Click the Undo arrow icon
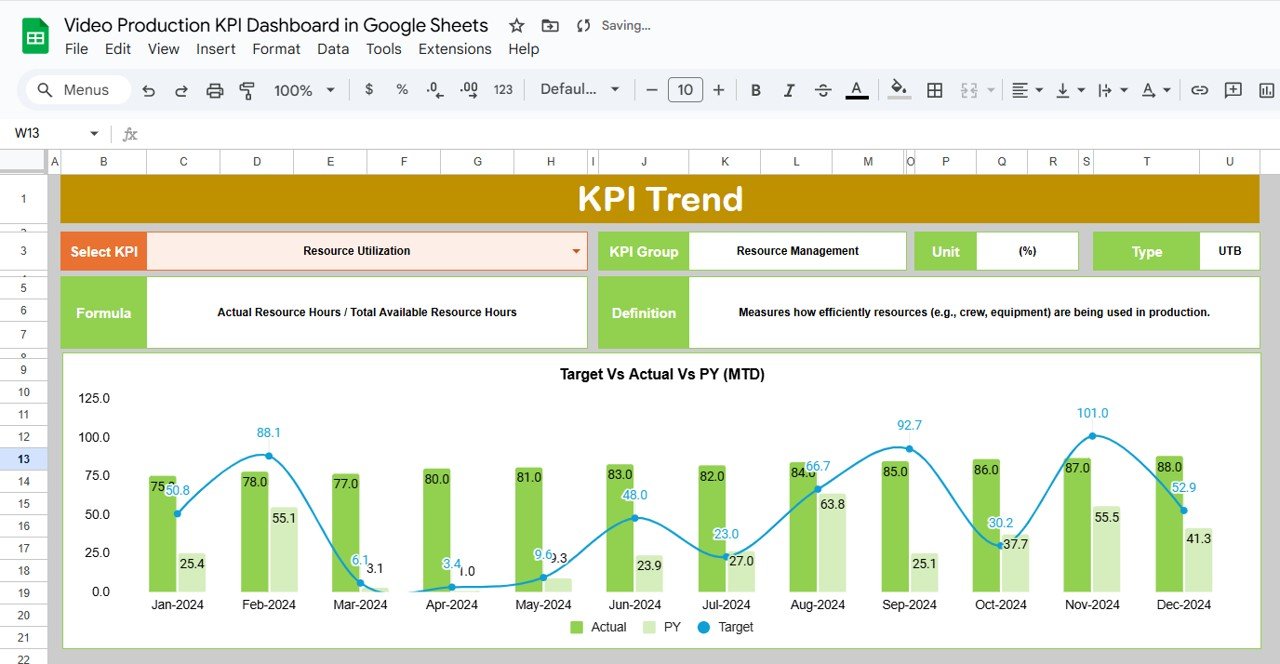The height and width of the screenshot is (664, 1280). click(149, 90)
